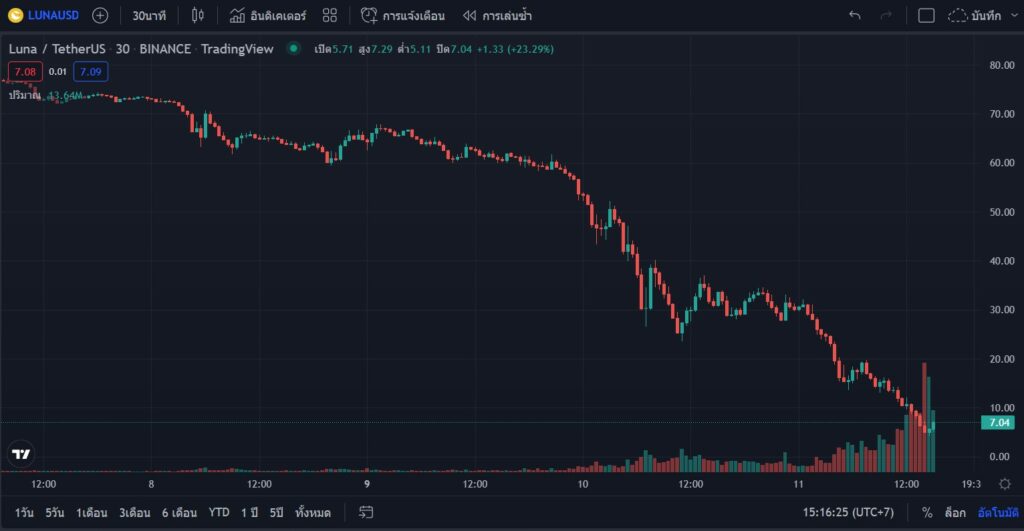1024x531 pixels.
Task: Toggle the % percent scale
Action: pos(927,512)
